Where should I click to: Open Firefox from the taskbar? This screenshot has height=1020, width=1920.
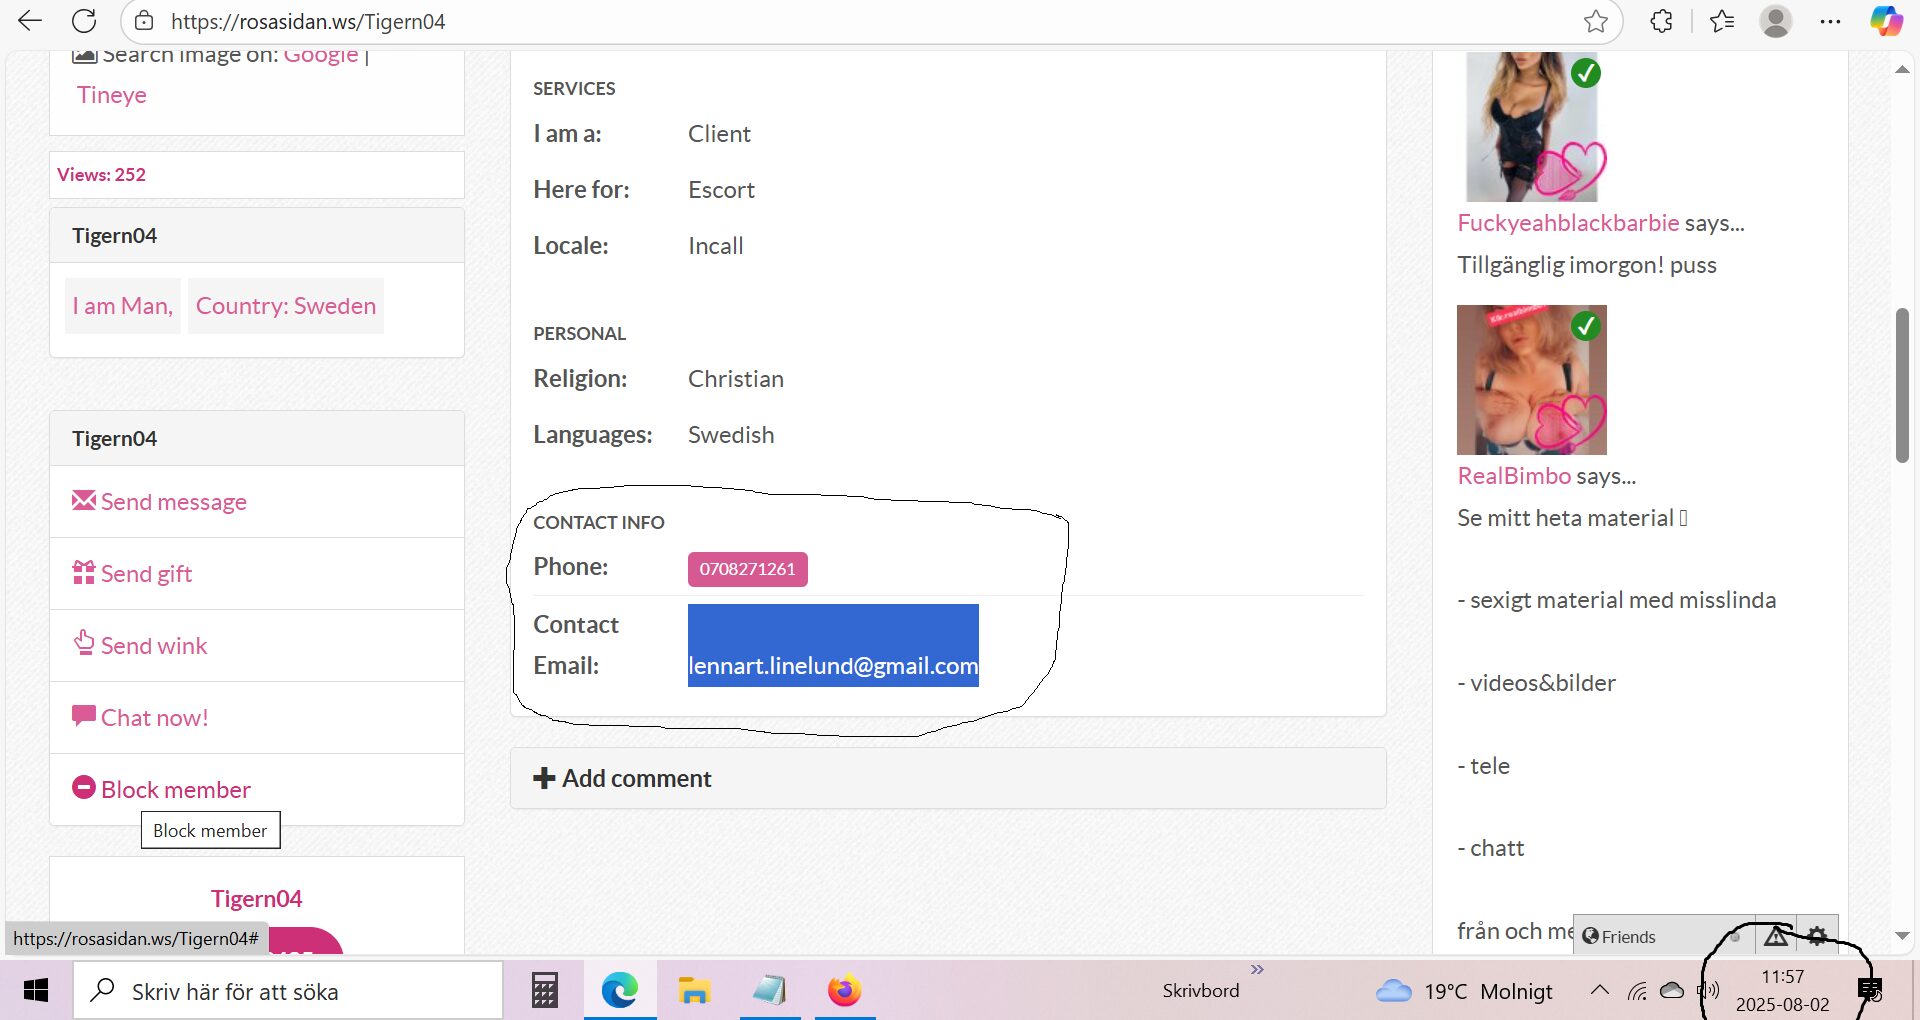pyautogui.click(x=844, y=990)
